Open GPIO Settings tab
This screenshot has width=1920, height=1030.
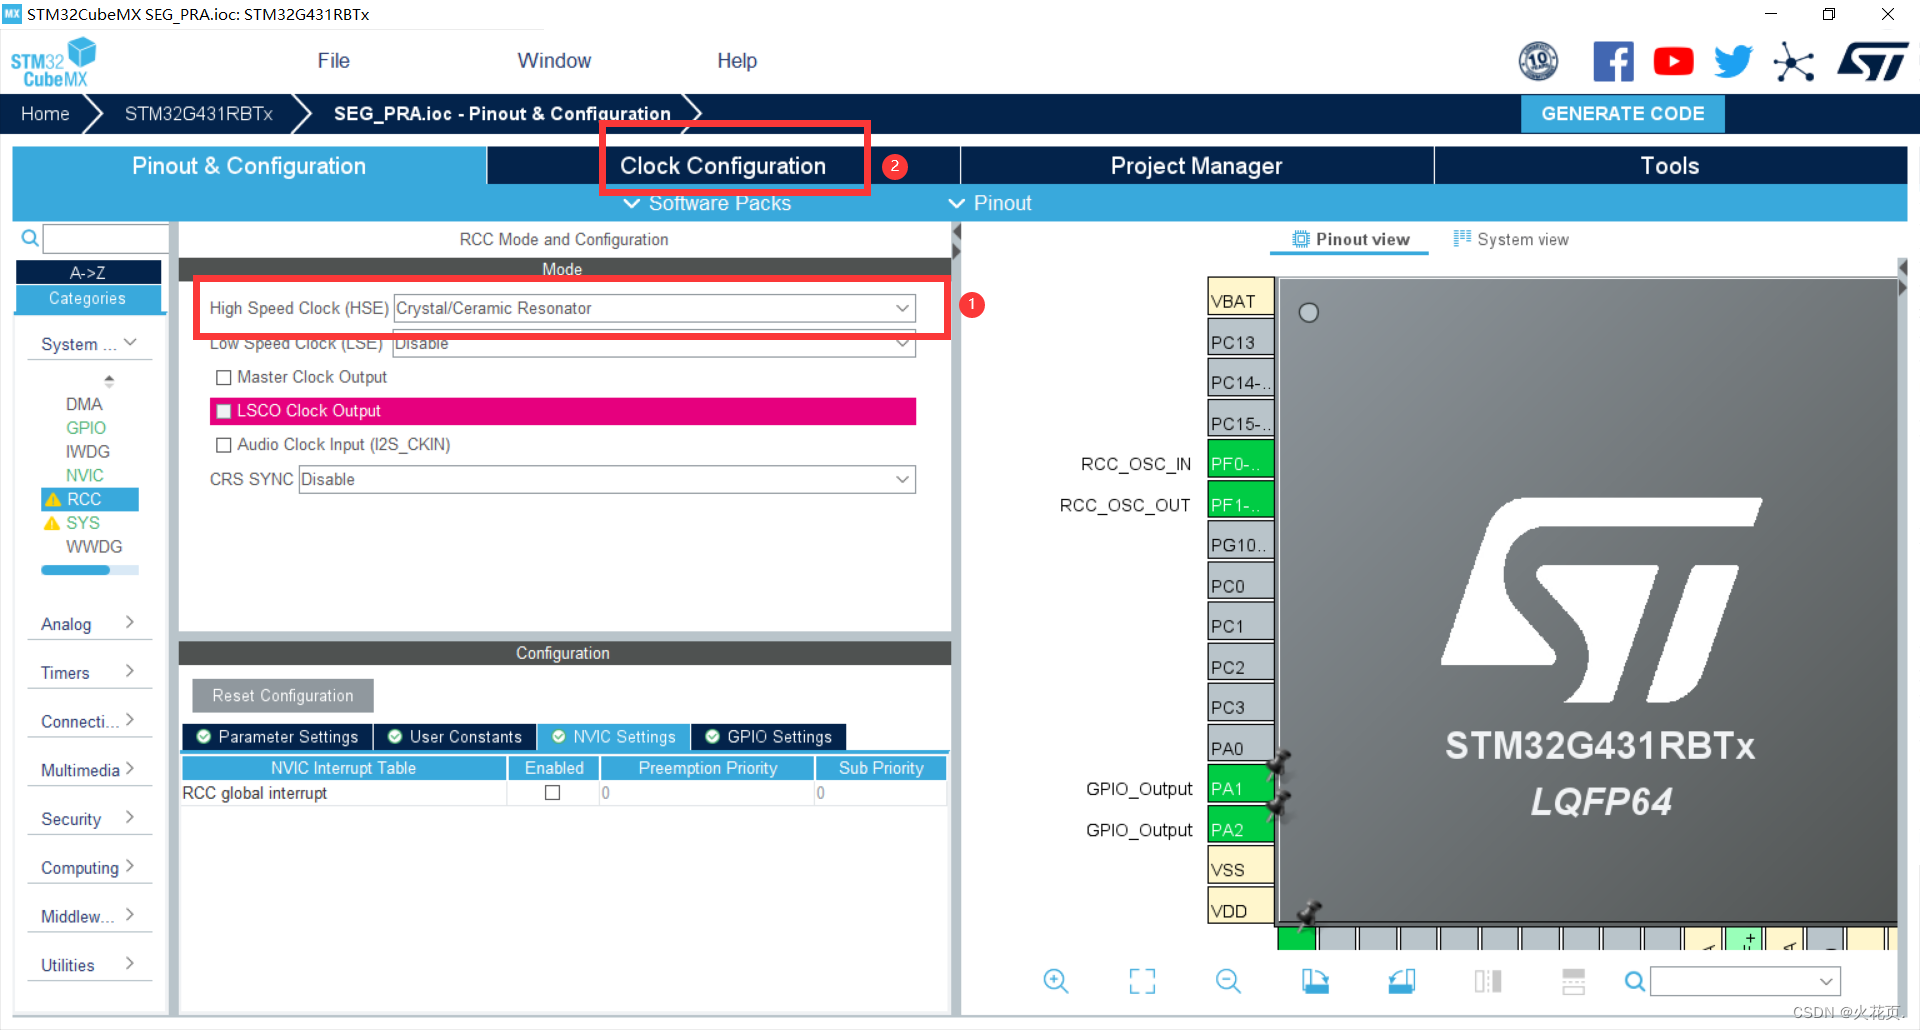coord(768,737)
